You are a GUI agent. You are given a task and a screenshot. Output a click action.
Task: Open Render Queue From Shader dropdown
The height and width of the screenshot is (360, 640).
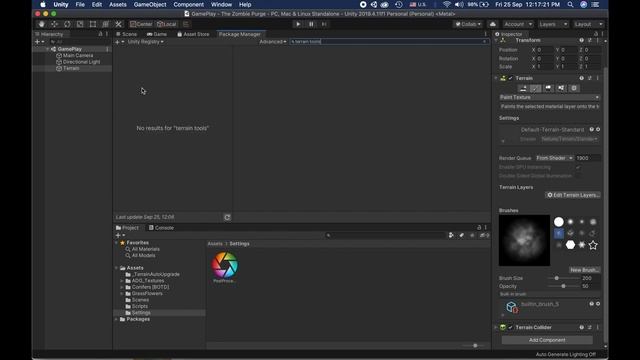point(554,158)
